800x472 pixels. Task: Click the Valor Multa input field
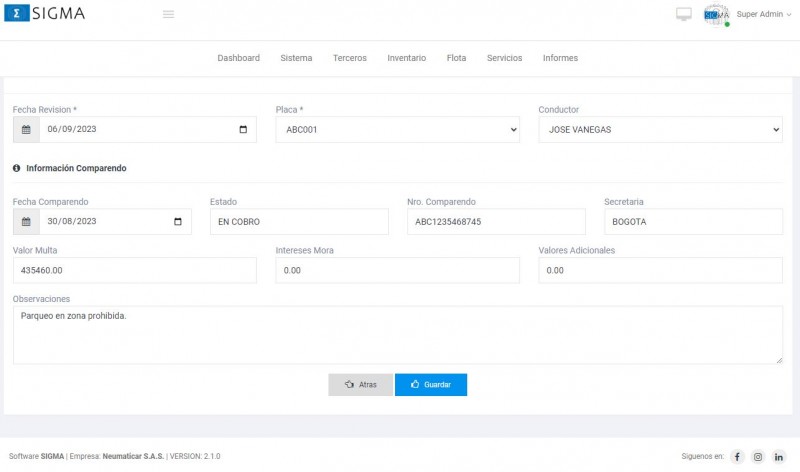[x=134, y=270]
